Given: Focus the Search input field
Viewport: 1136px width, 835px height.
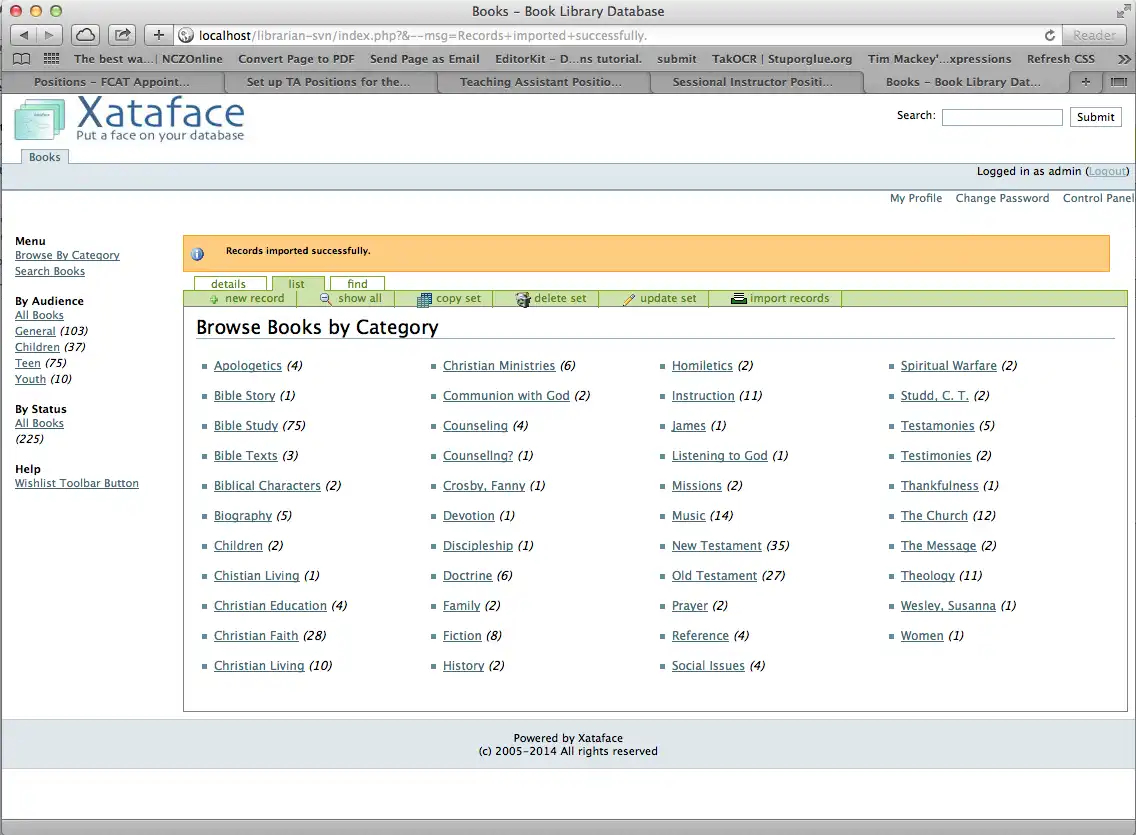Looking at the screenshot, I should tap(1002, 117).
